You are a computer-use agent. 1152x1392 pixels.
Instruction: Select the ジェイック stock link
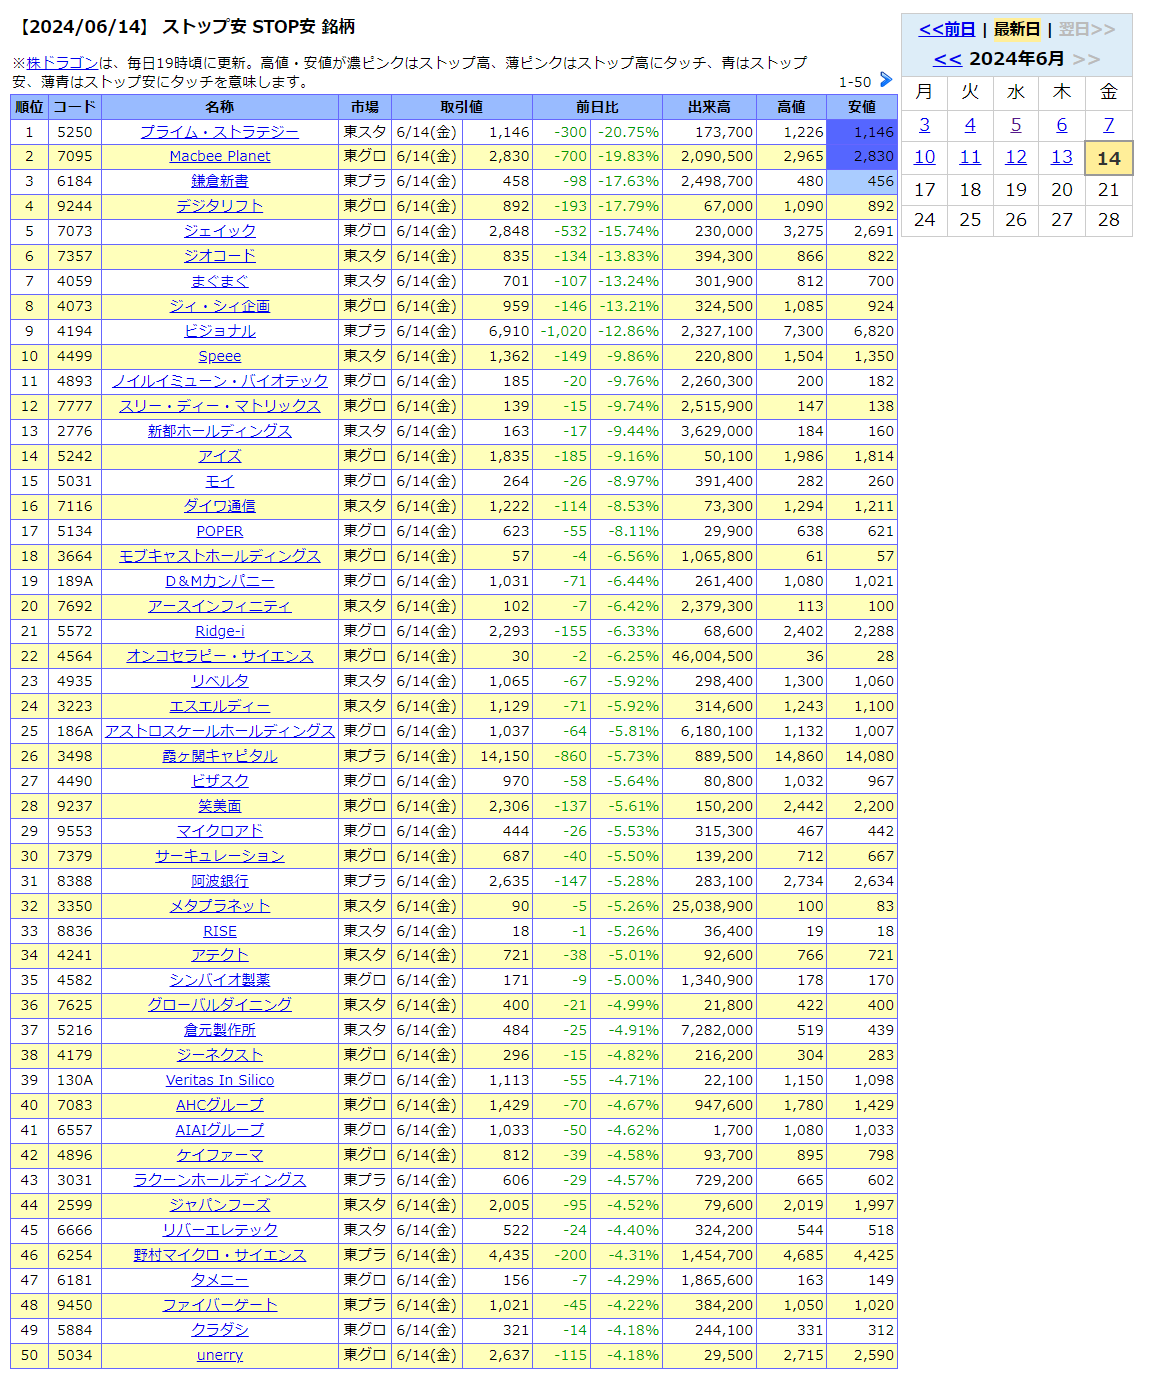[x=220, y=232]
